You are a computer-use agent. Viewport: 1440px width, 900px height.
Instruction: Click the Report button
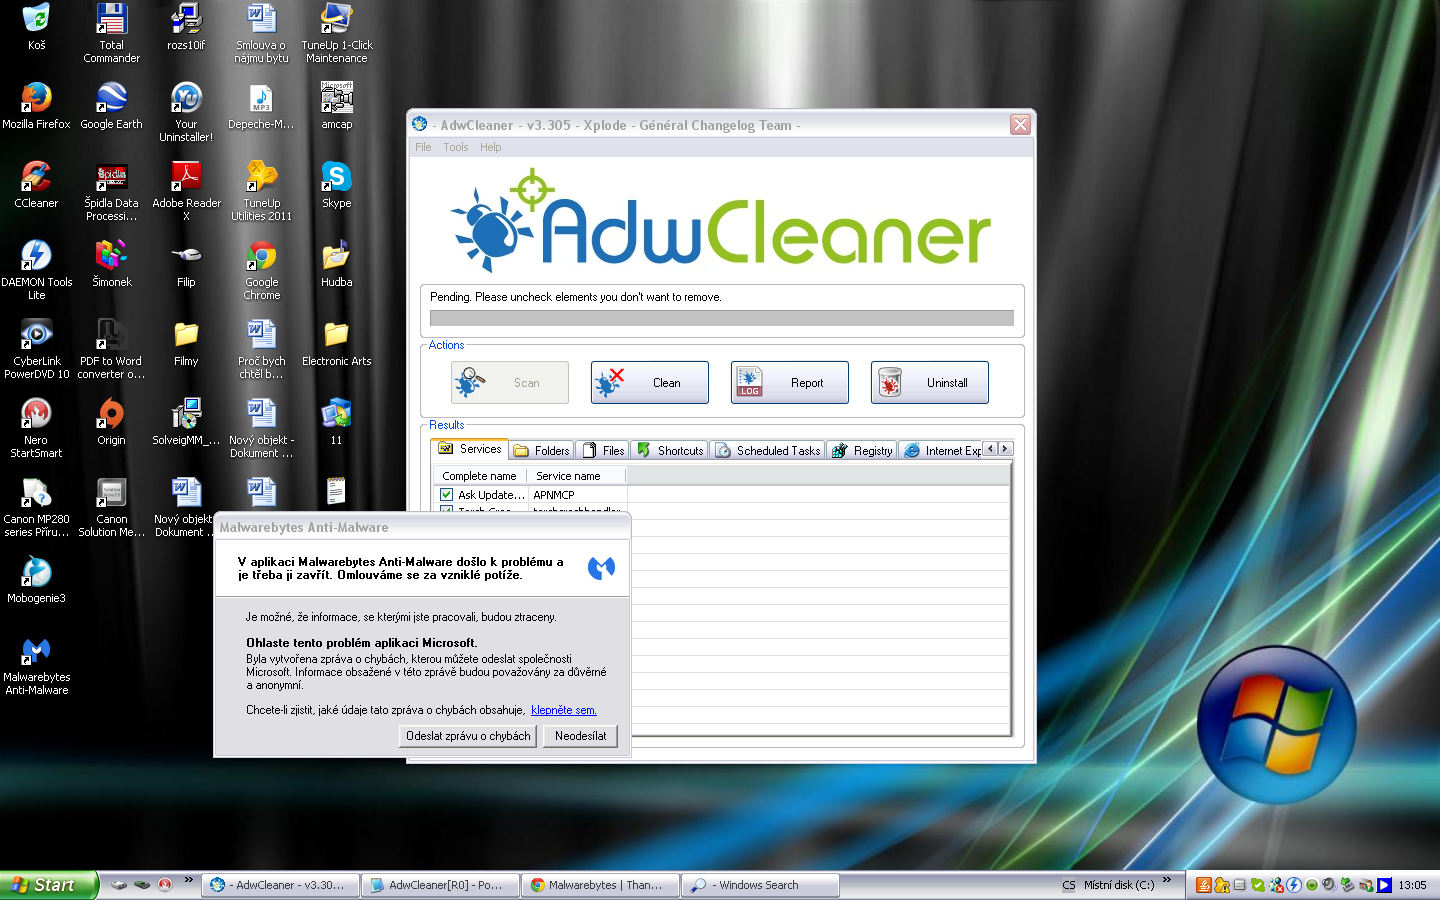point(790,383)
